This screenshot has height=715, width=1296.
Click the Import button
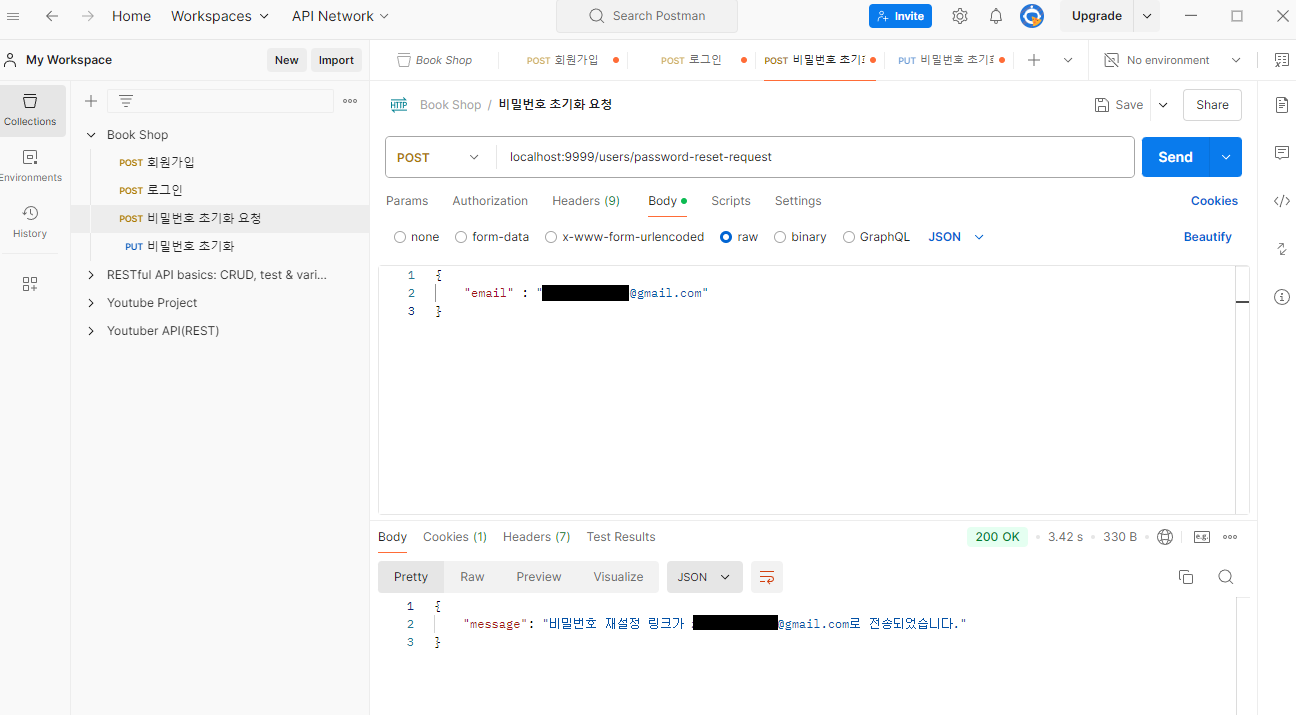(336, 60)
